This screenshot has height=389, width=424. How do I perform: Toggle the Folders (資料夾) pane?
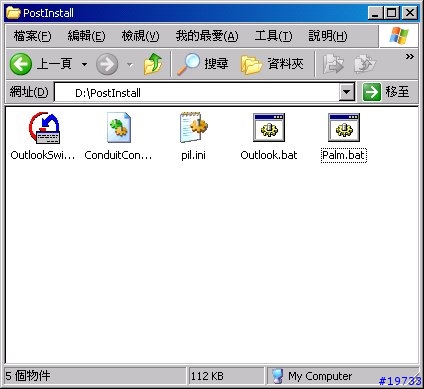pos(272,64)
